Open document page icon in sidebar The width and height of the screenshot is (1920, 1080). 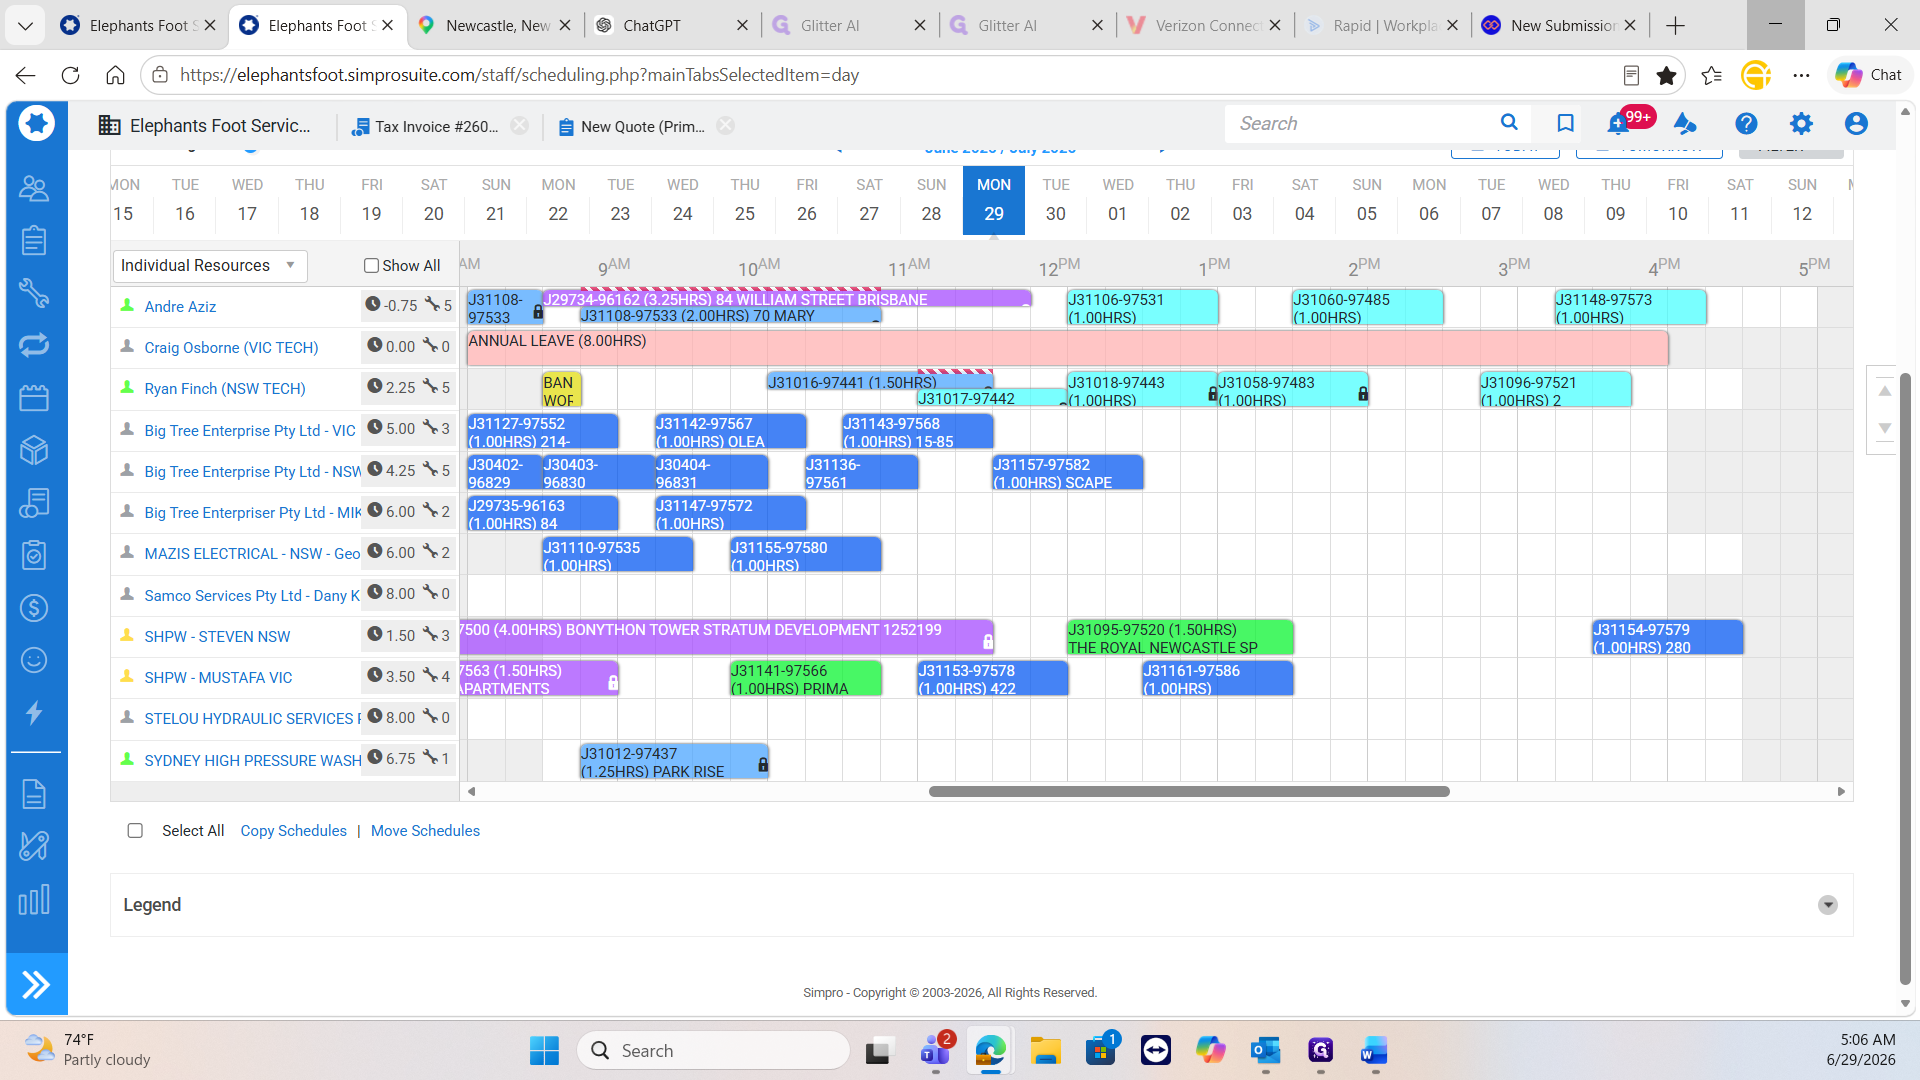tap(34, 794)
